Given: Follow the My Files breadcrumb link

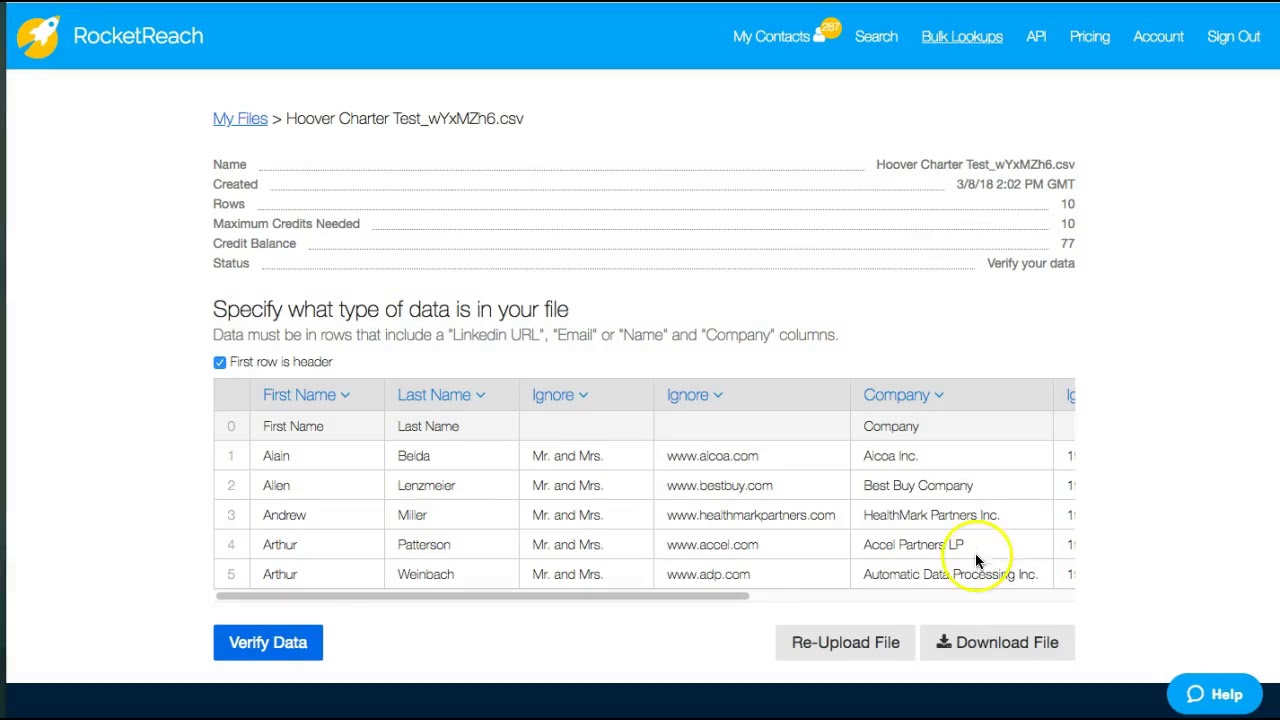Looking at the screenshot, I should pyautogui.click(x=240, y=118).
